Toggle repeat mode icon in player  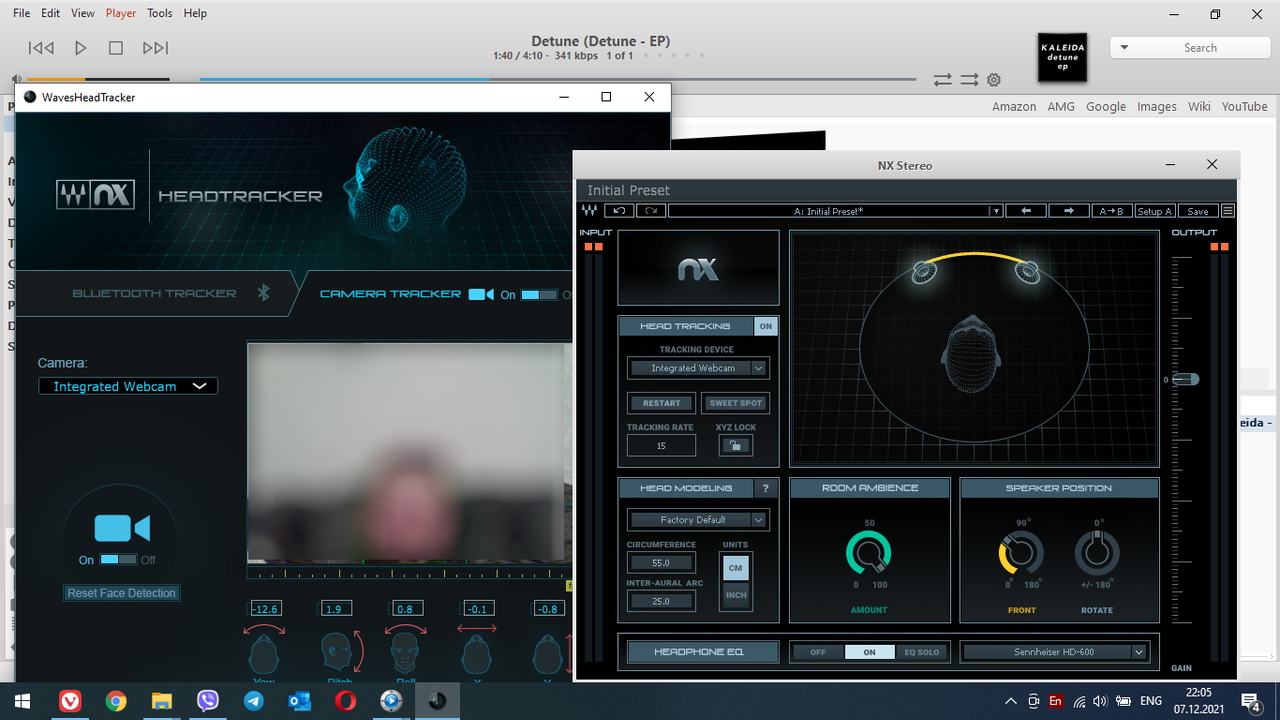(x=942, y=79)
